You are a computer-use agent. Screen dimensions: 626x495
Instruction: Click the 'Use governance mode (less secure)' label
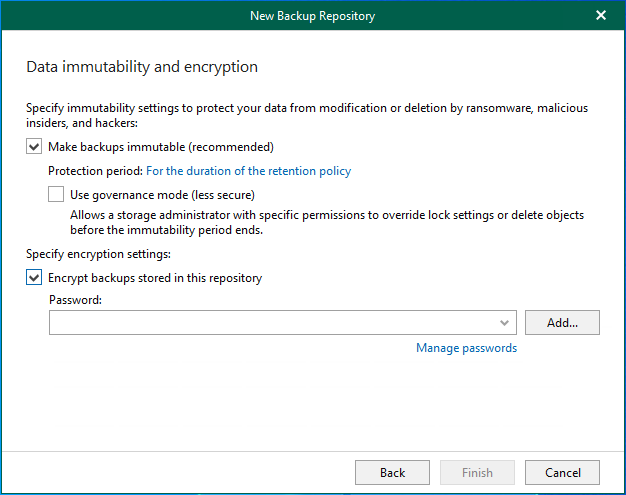(162, 195)
